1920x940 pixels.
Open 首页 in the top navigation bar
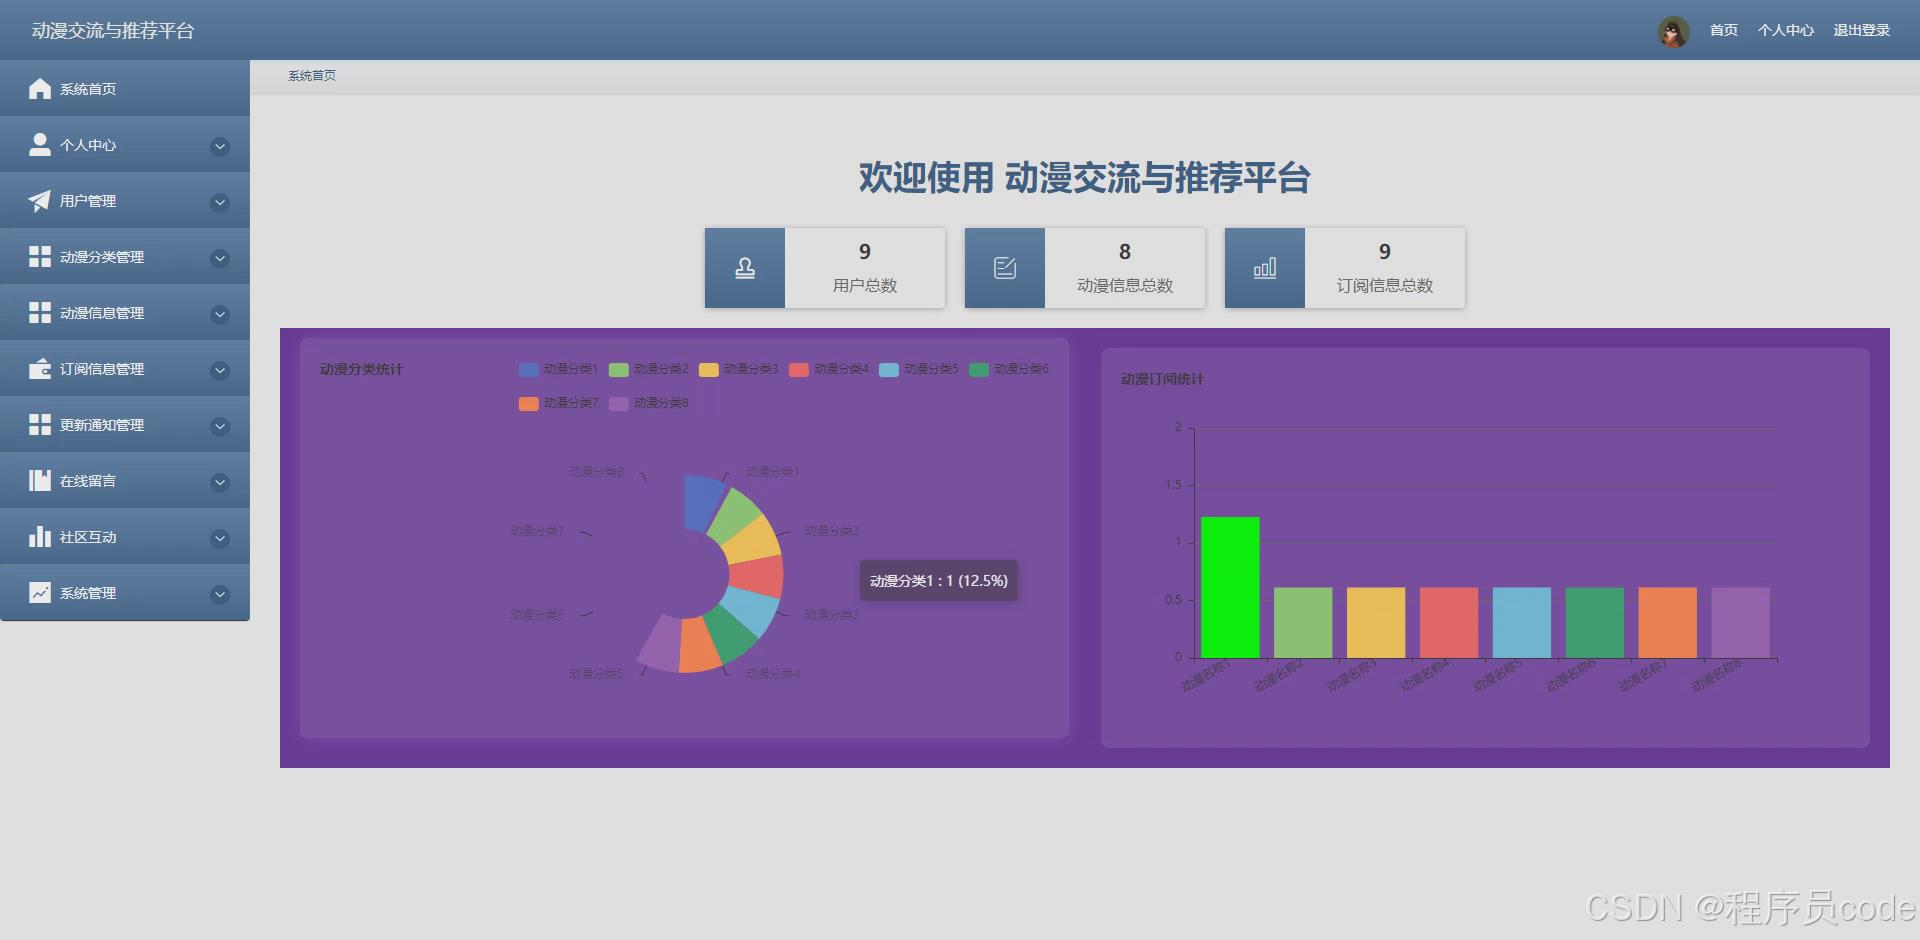click(1722, 30)
